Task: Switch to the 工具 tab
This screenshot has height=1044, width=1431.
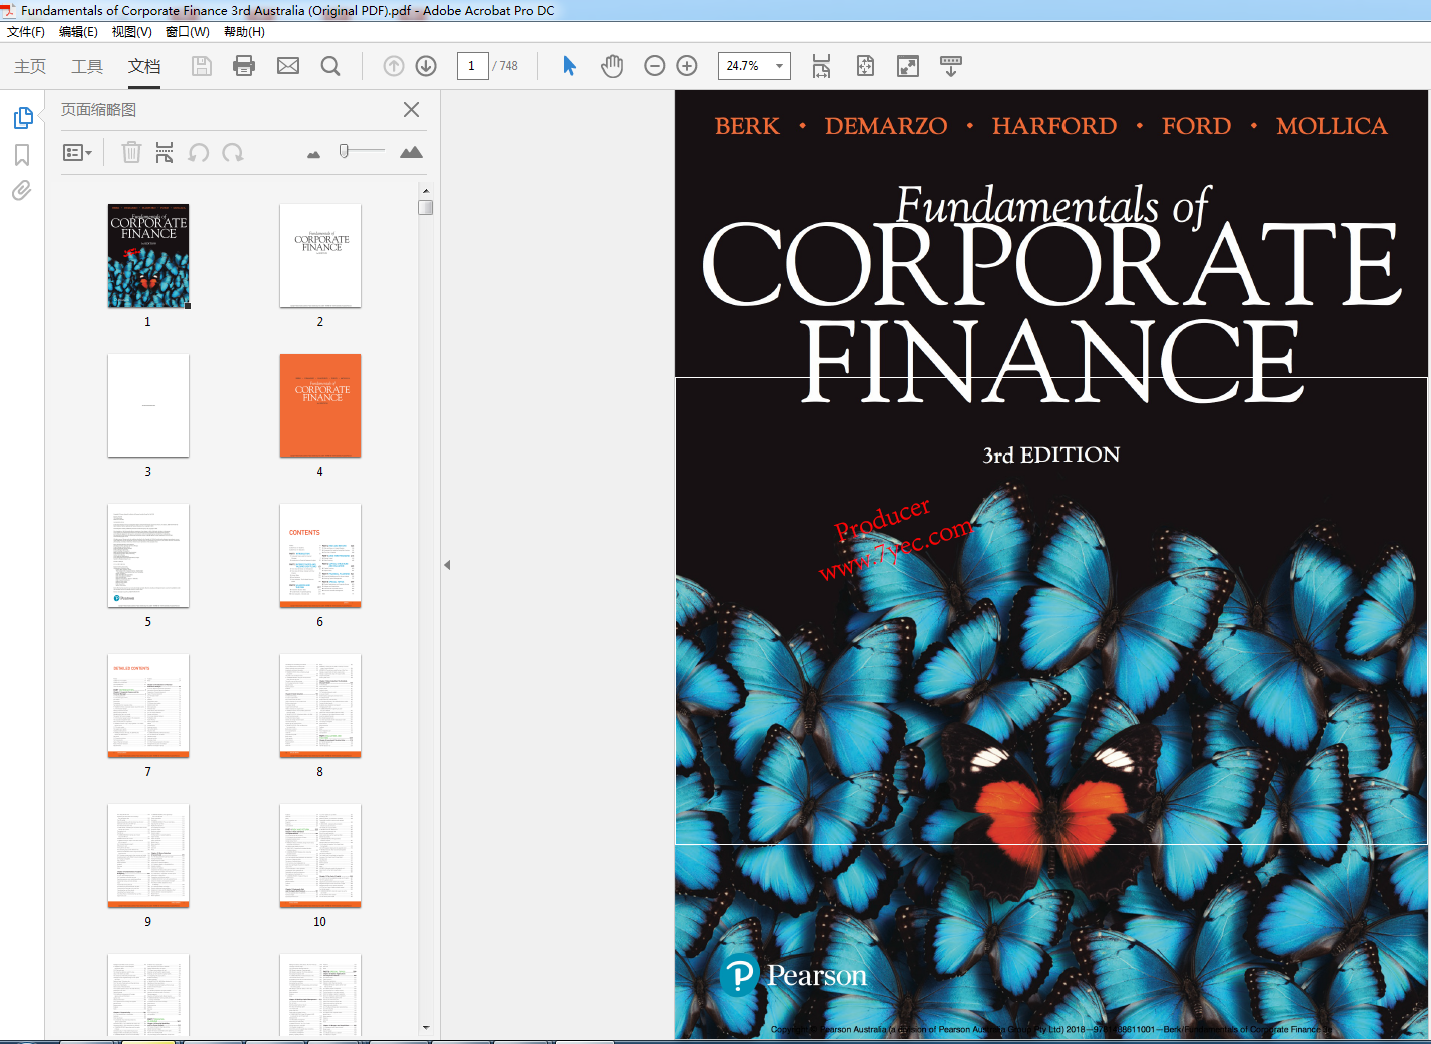Action: pyautogui.click(x=87, y=66)
